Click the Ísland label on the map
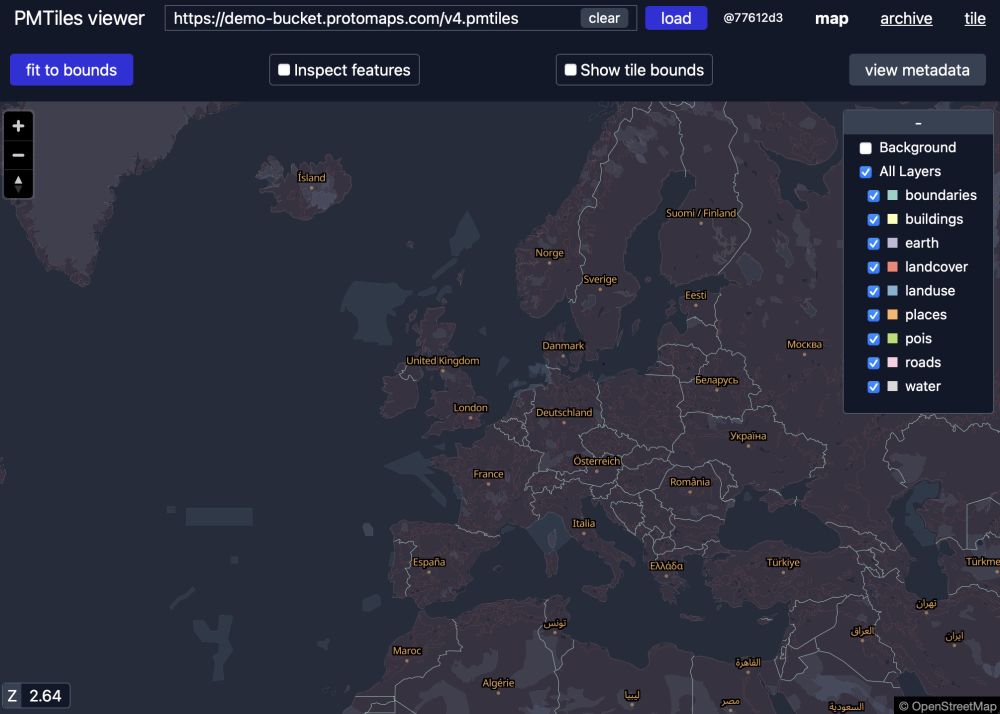This screenshot has height=714, width=1000. [x=312, y=178]
